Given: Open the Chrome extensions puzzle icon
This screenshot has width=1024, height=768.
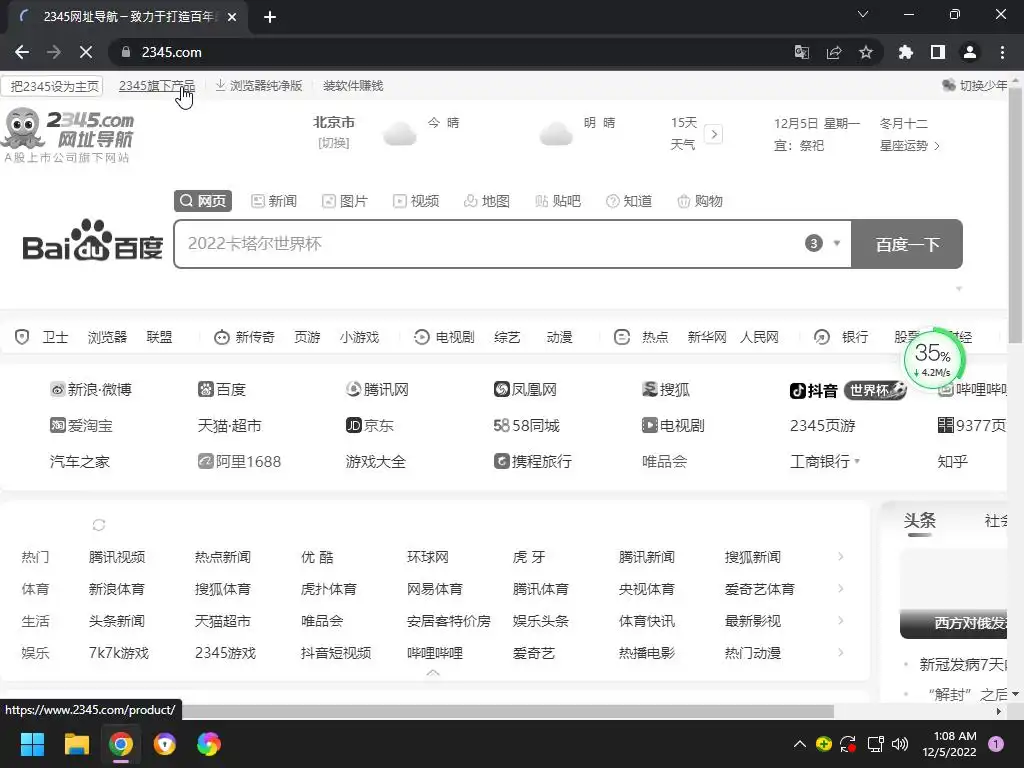Looking at the screenshot, I should 906,52.
